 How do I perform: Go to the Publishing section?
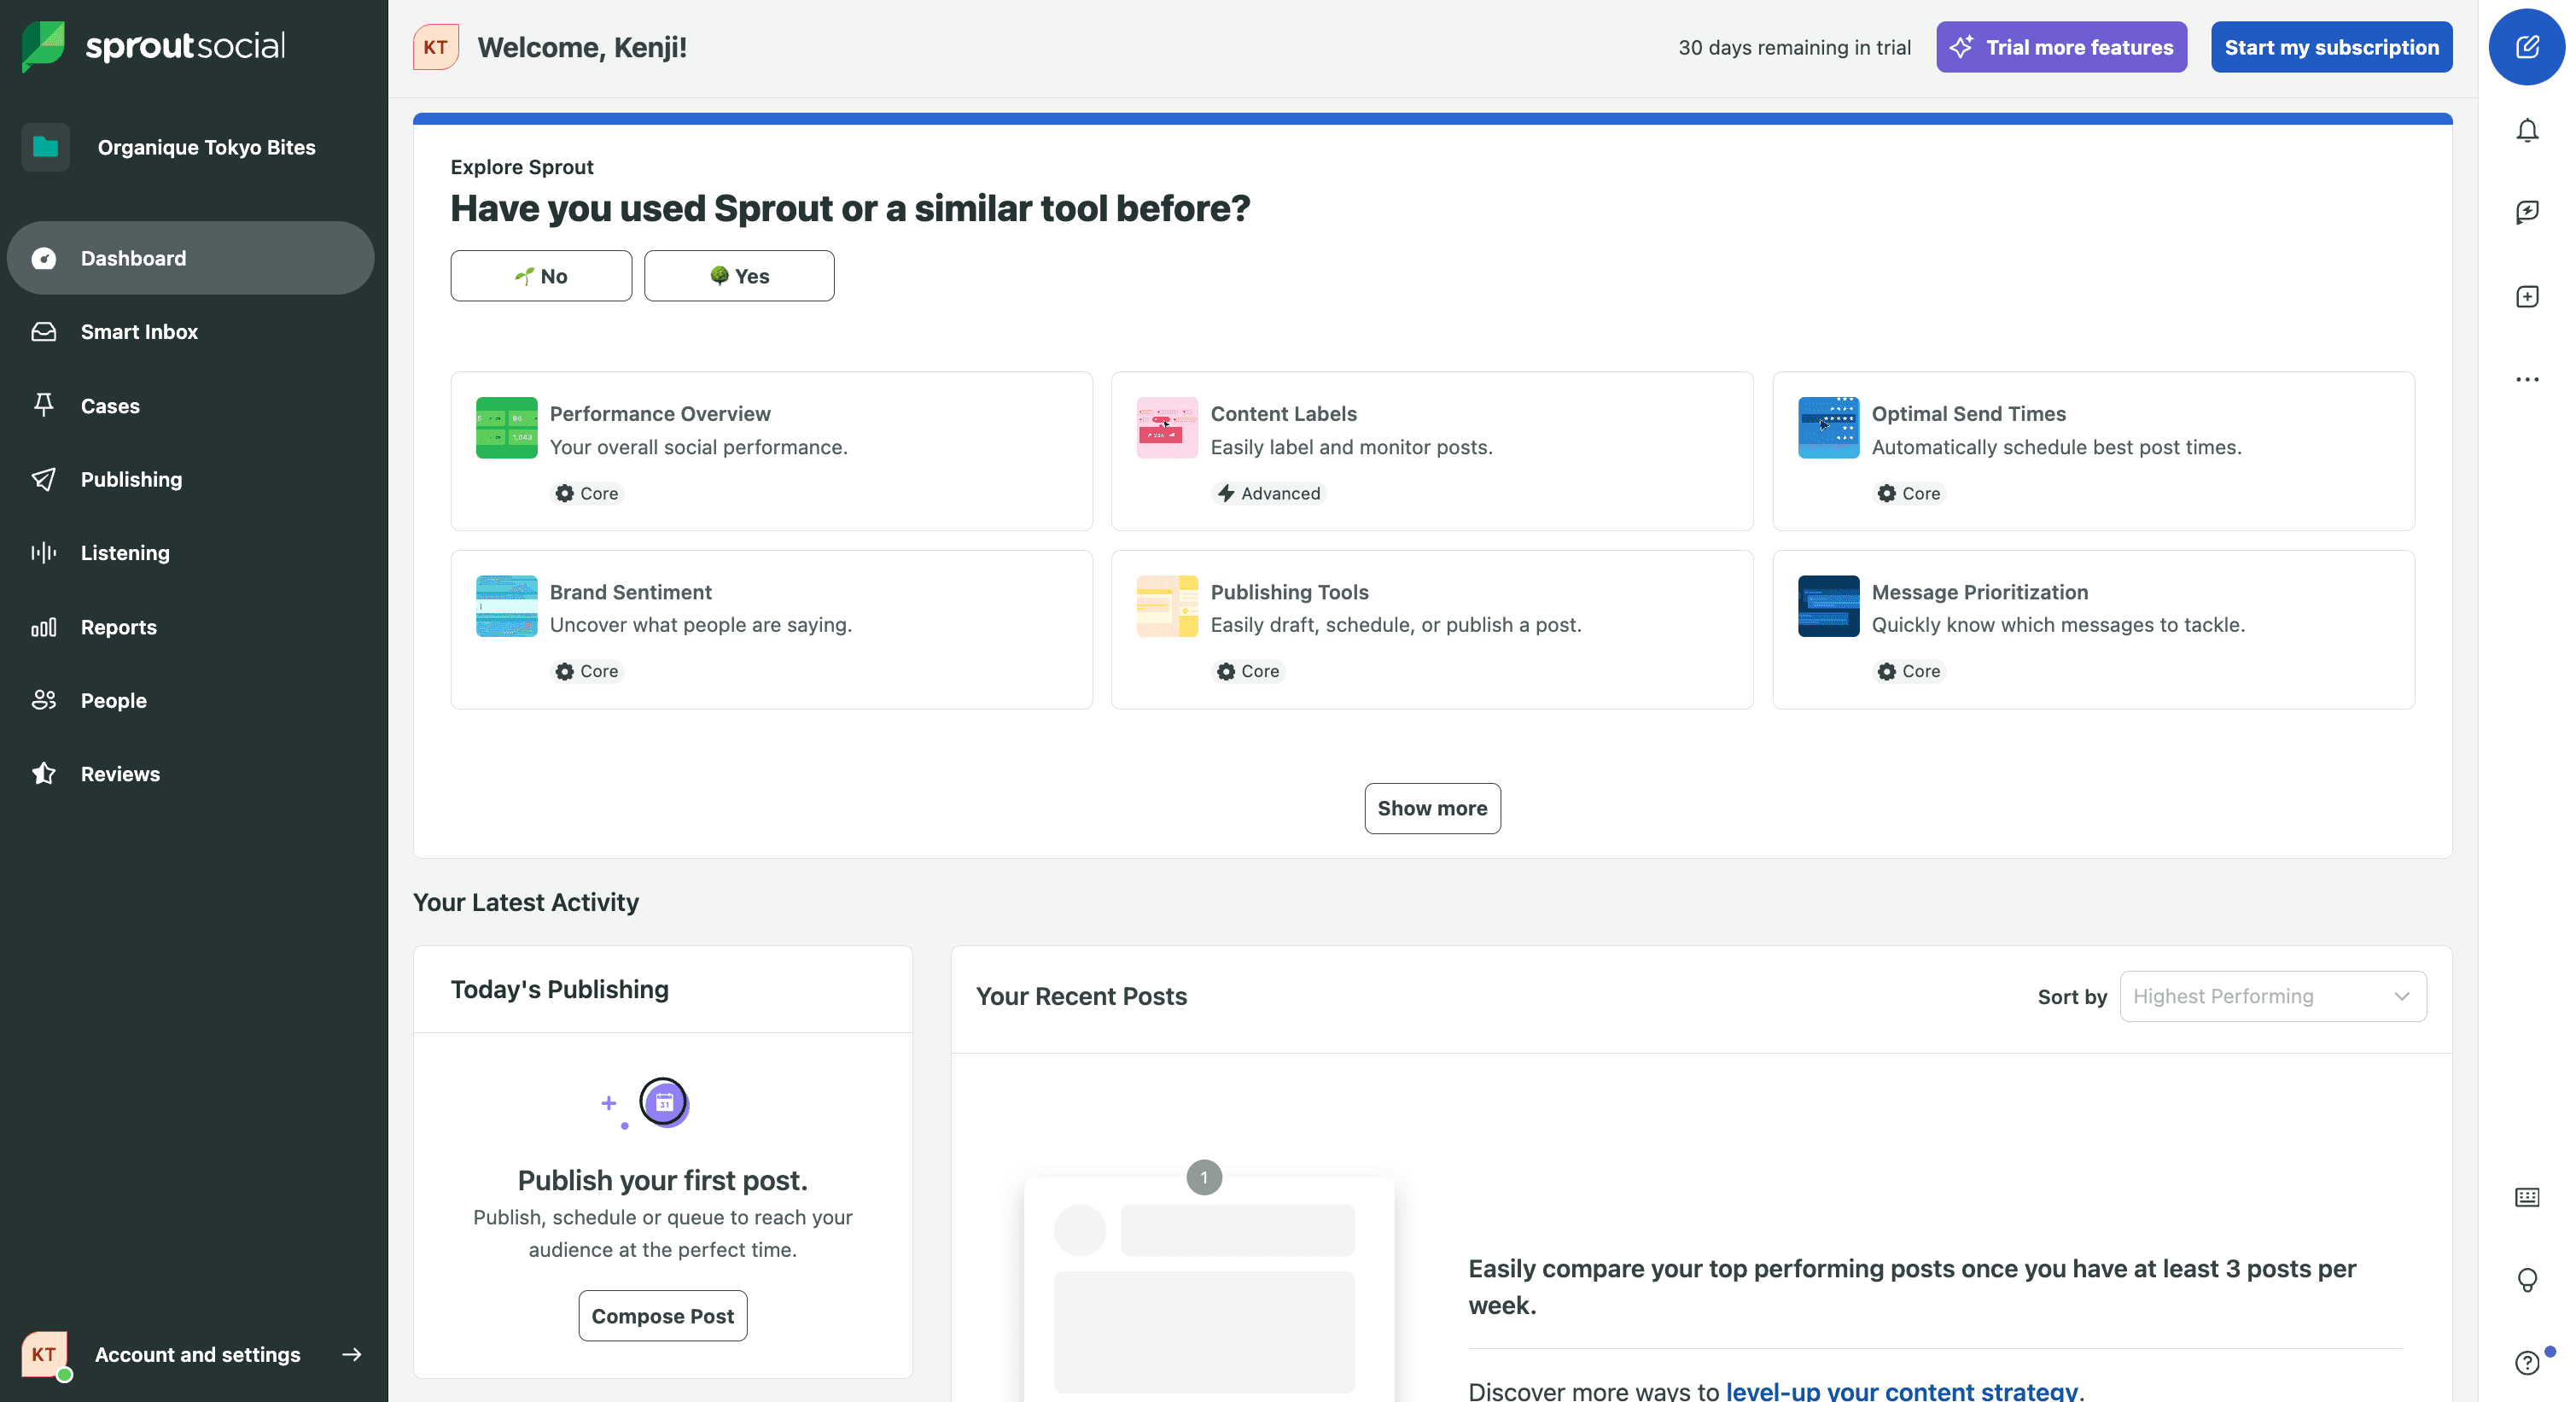click(x=131, y=479)
